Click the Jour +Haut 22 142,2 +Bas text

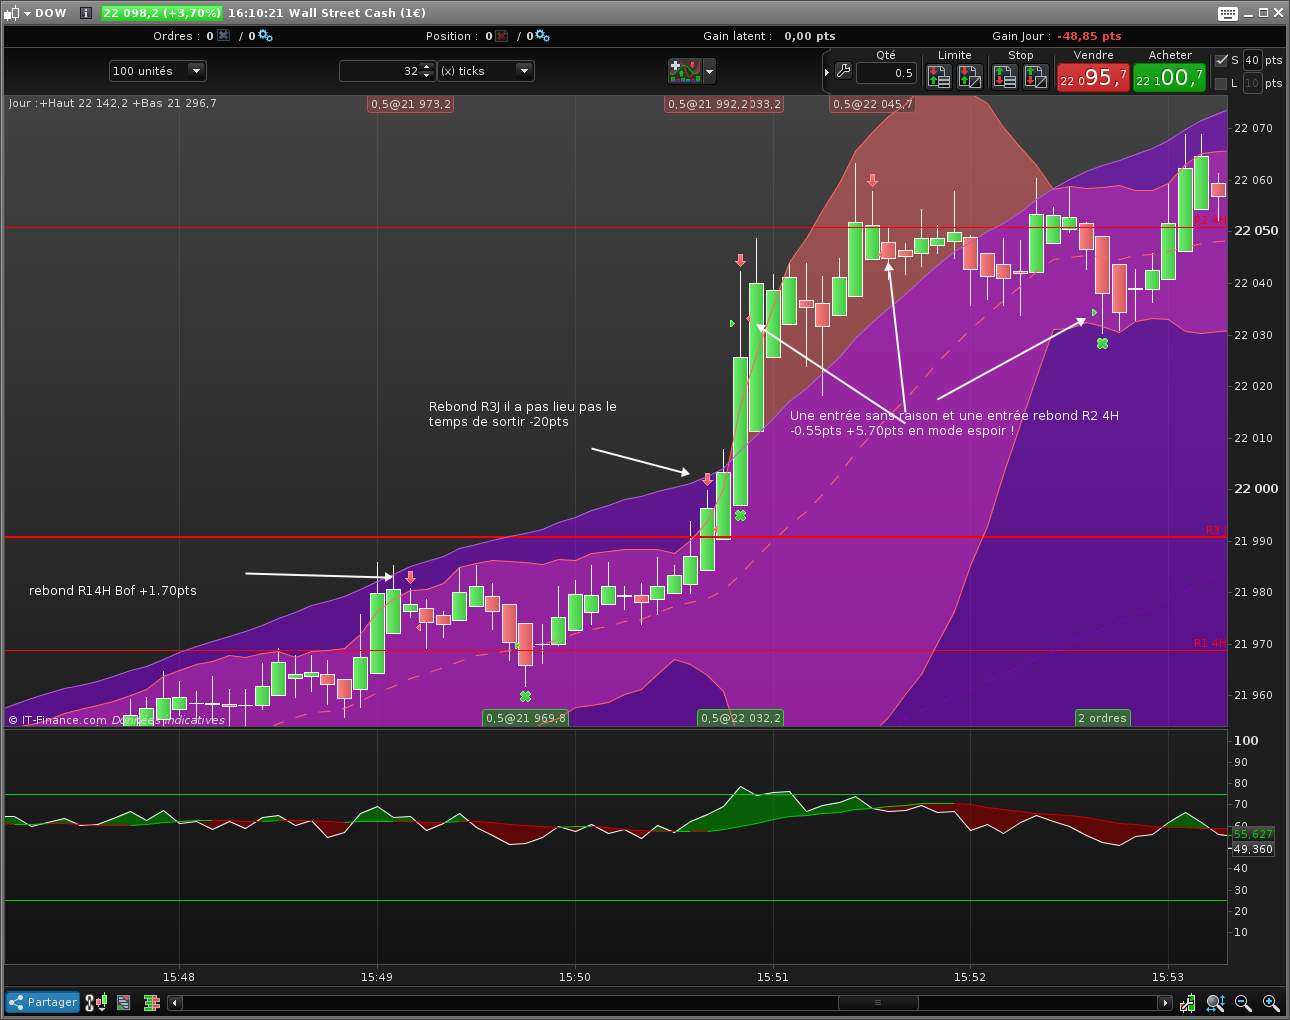(x=112, y=103)
